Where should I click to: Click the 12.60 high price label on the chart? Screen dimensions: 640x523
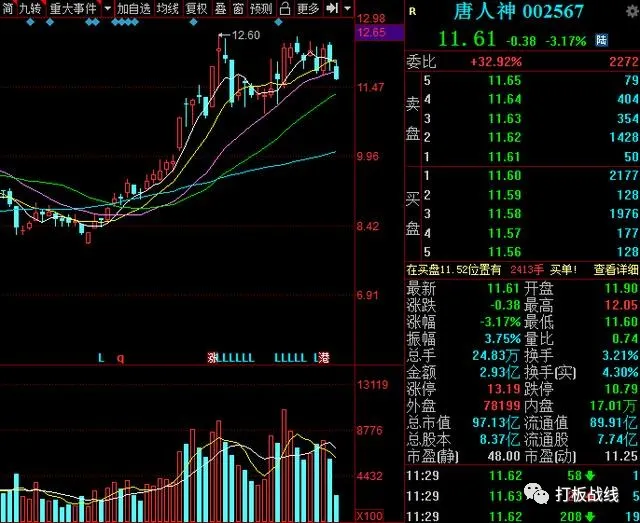click(246, 36)
